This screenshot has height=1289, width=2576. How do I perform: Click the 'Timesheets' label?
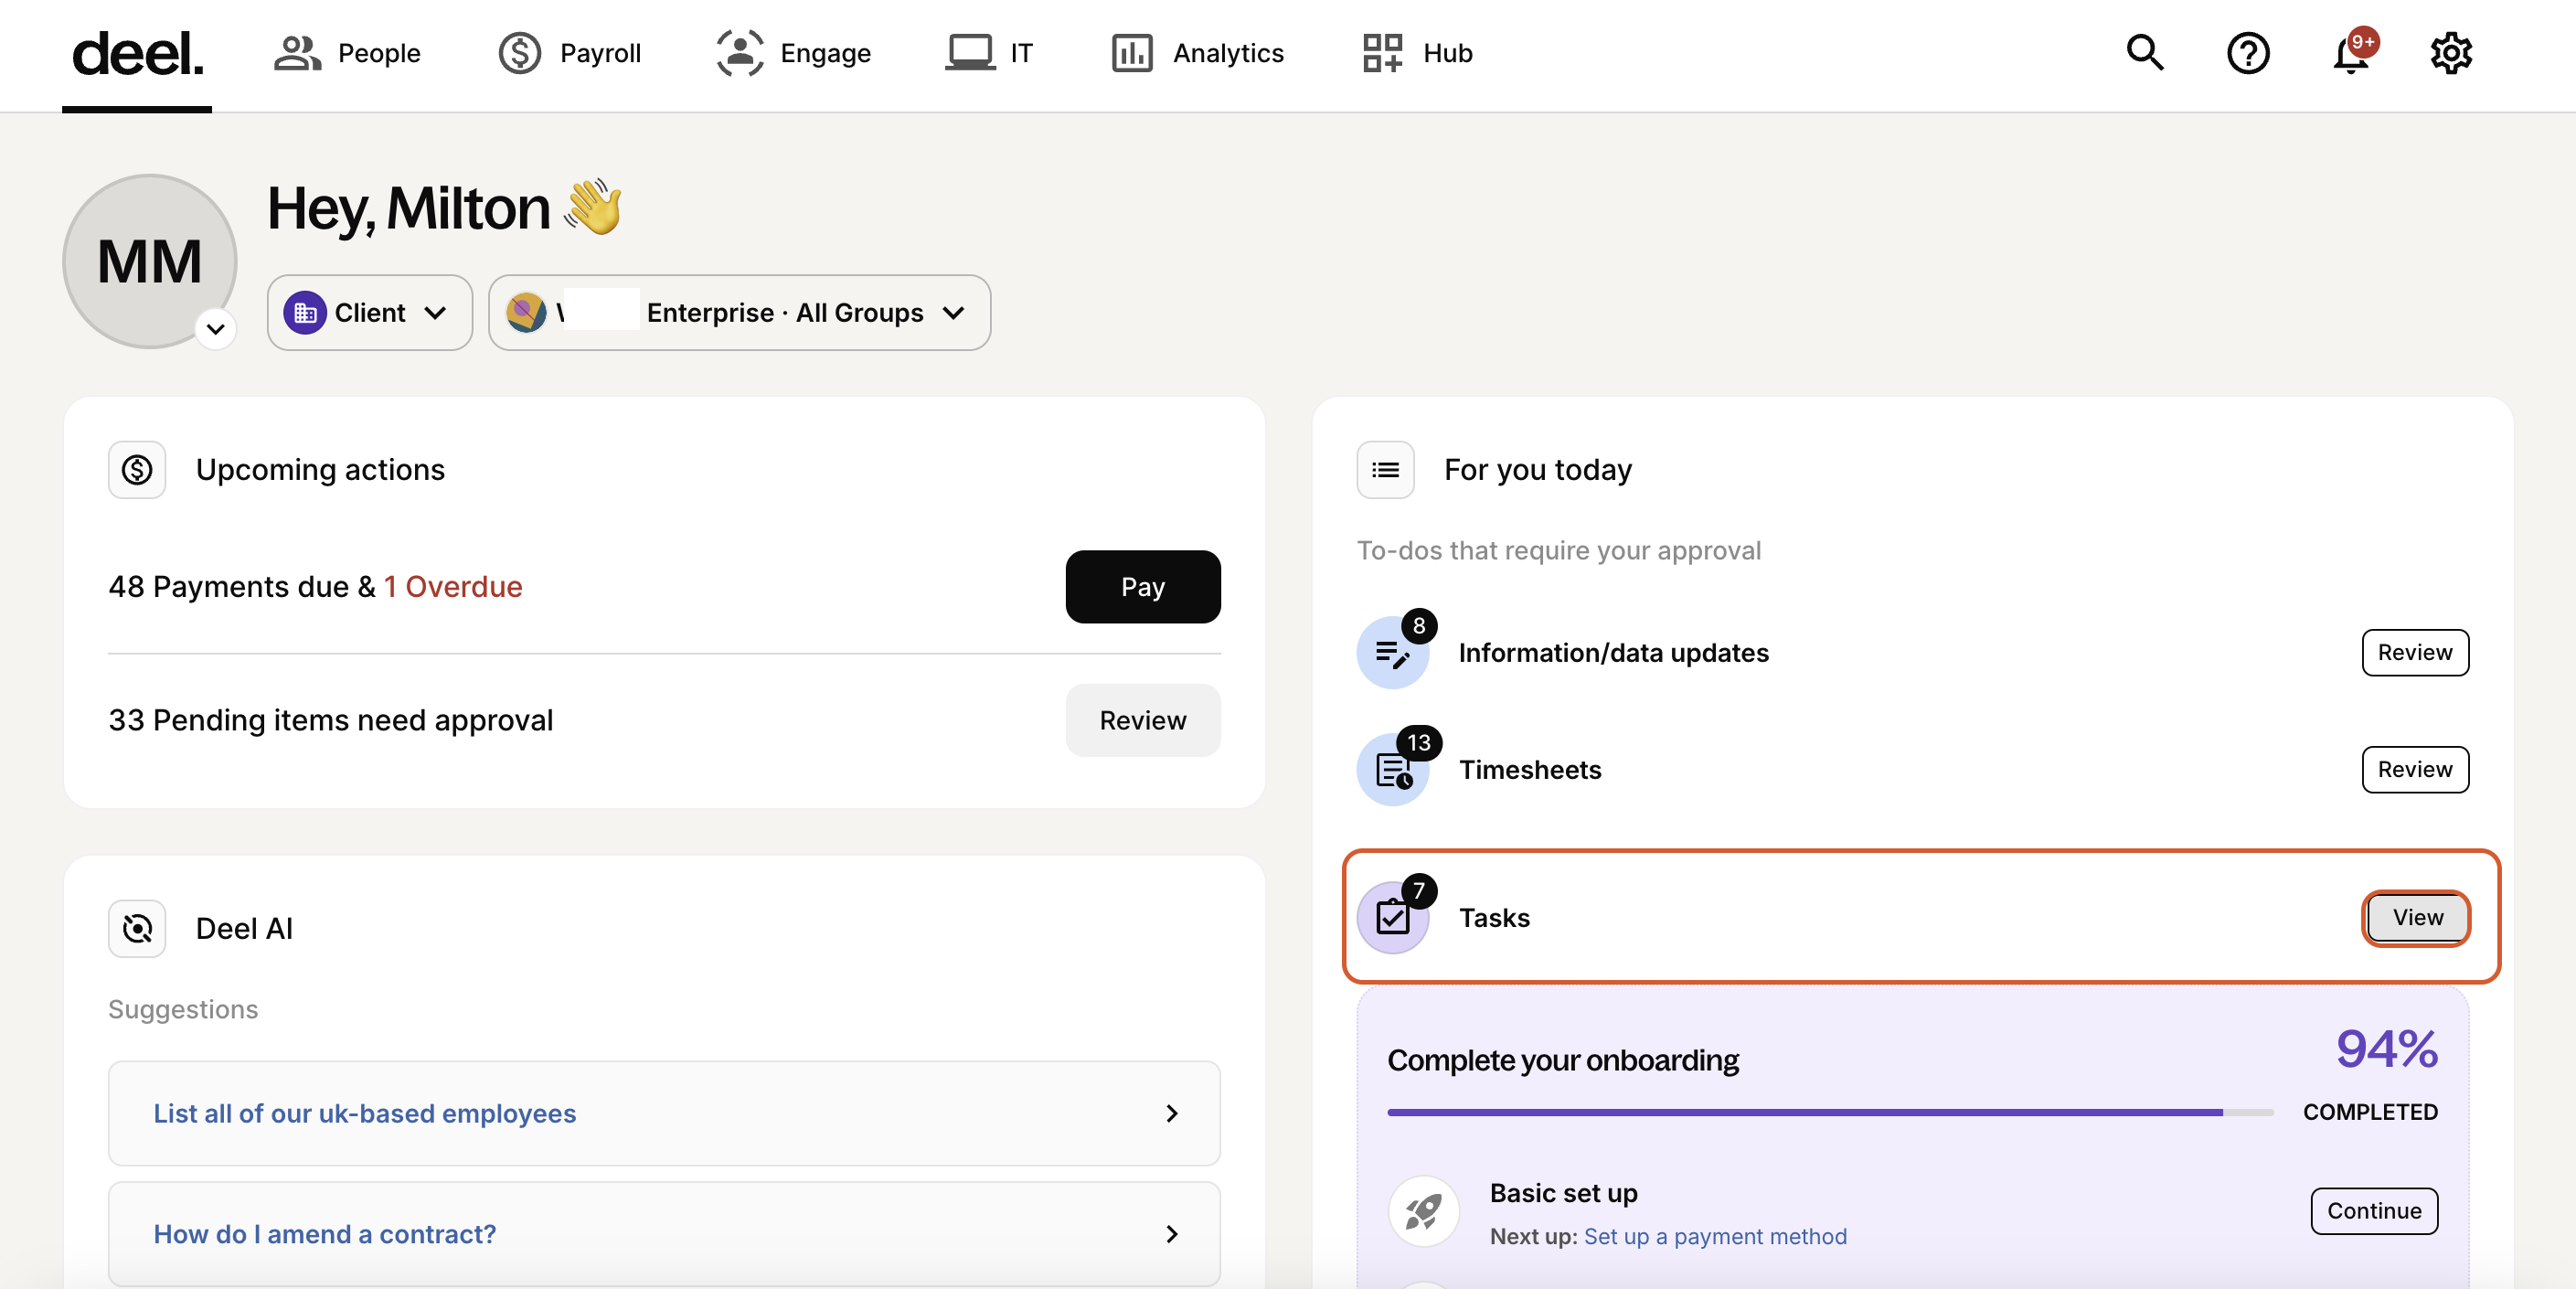[x=1530, y=770]
